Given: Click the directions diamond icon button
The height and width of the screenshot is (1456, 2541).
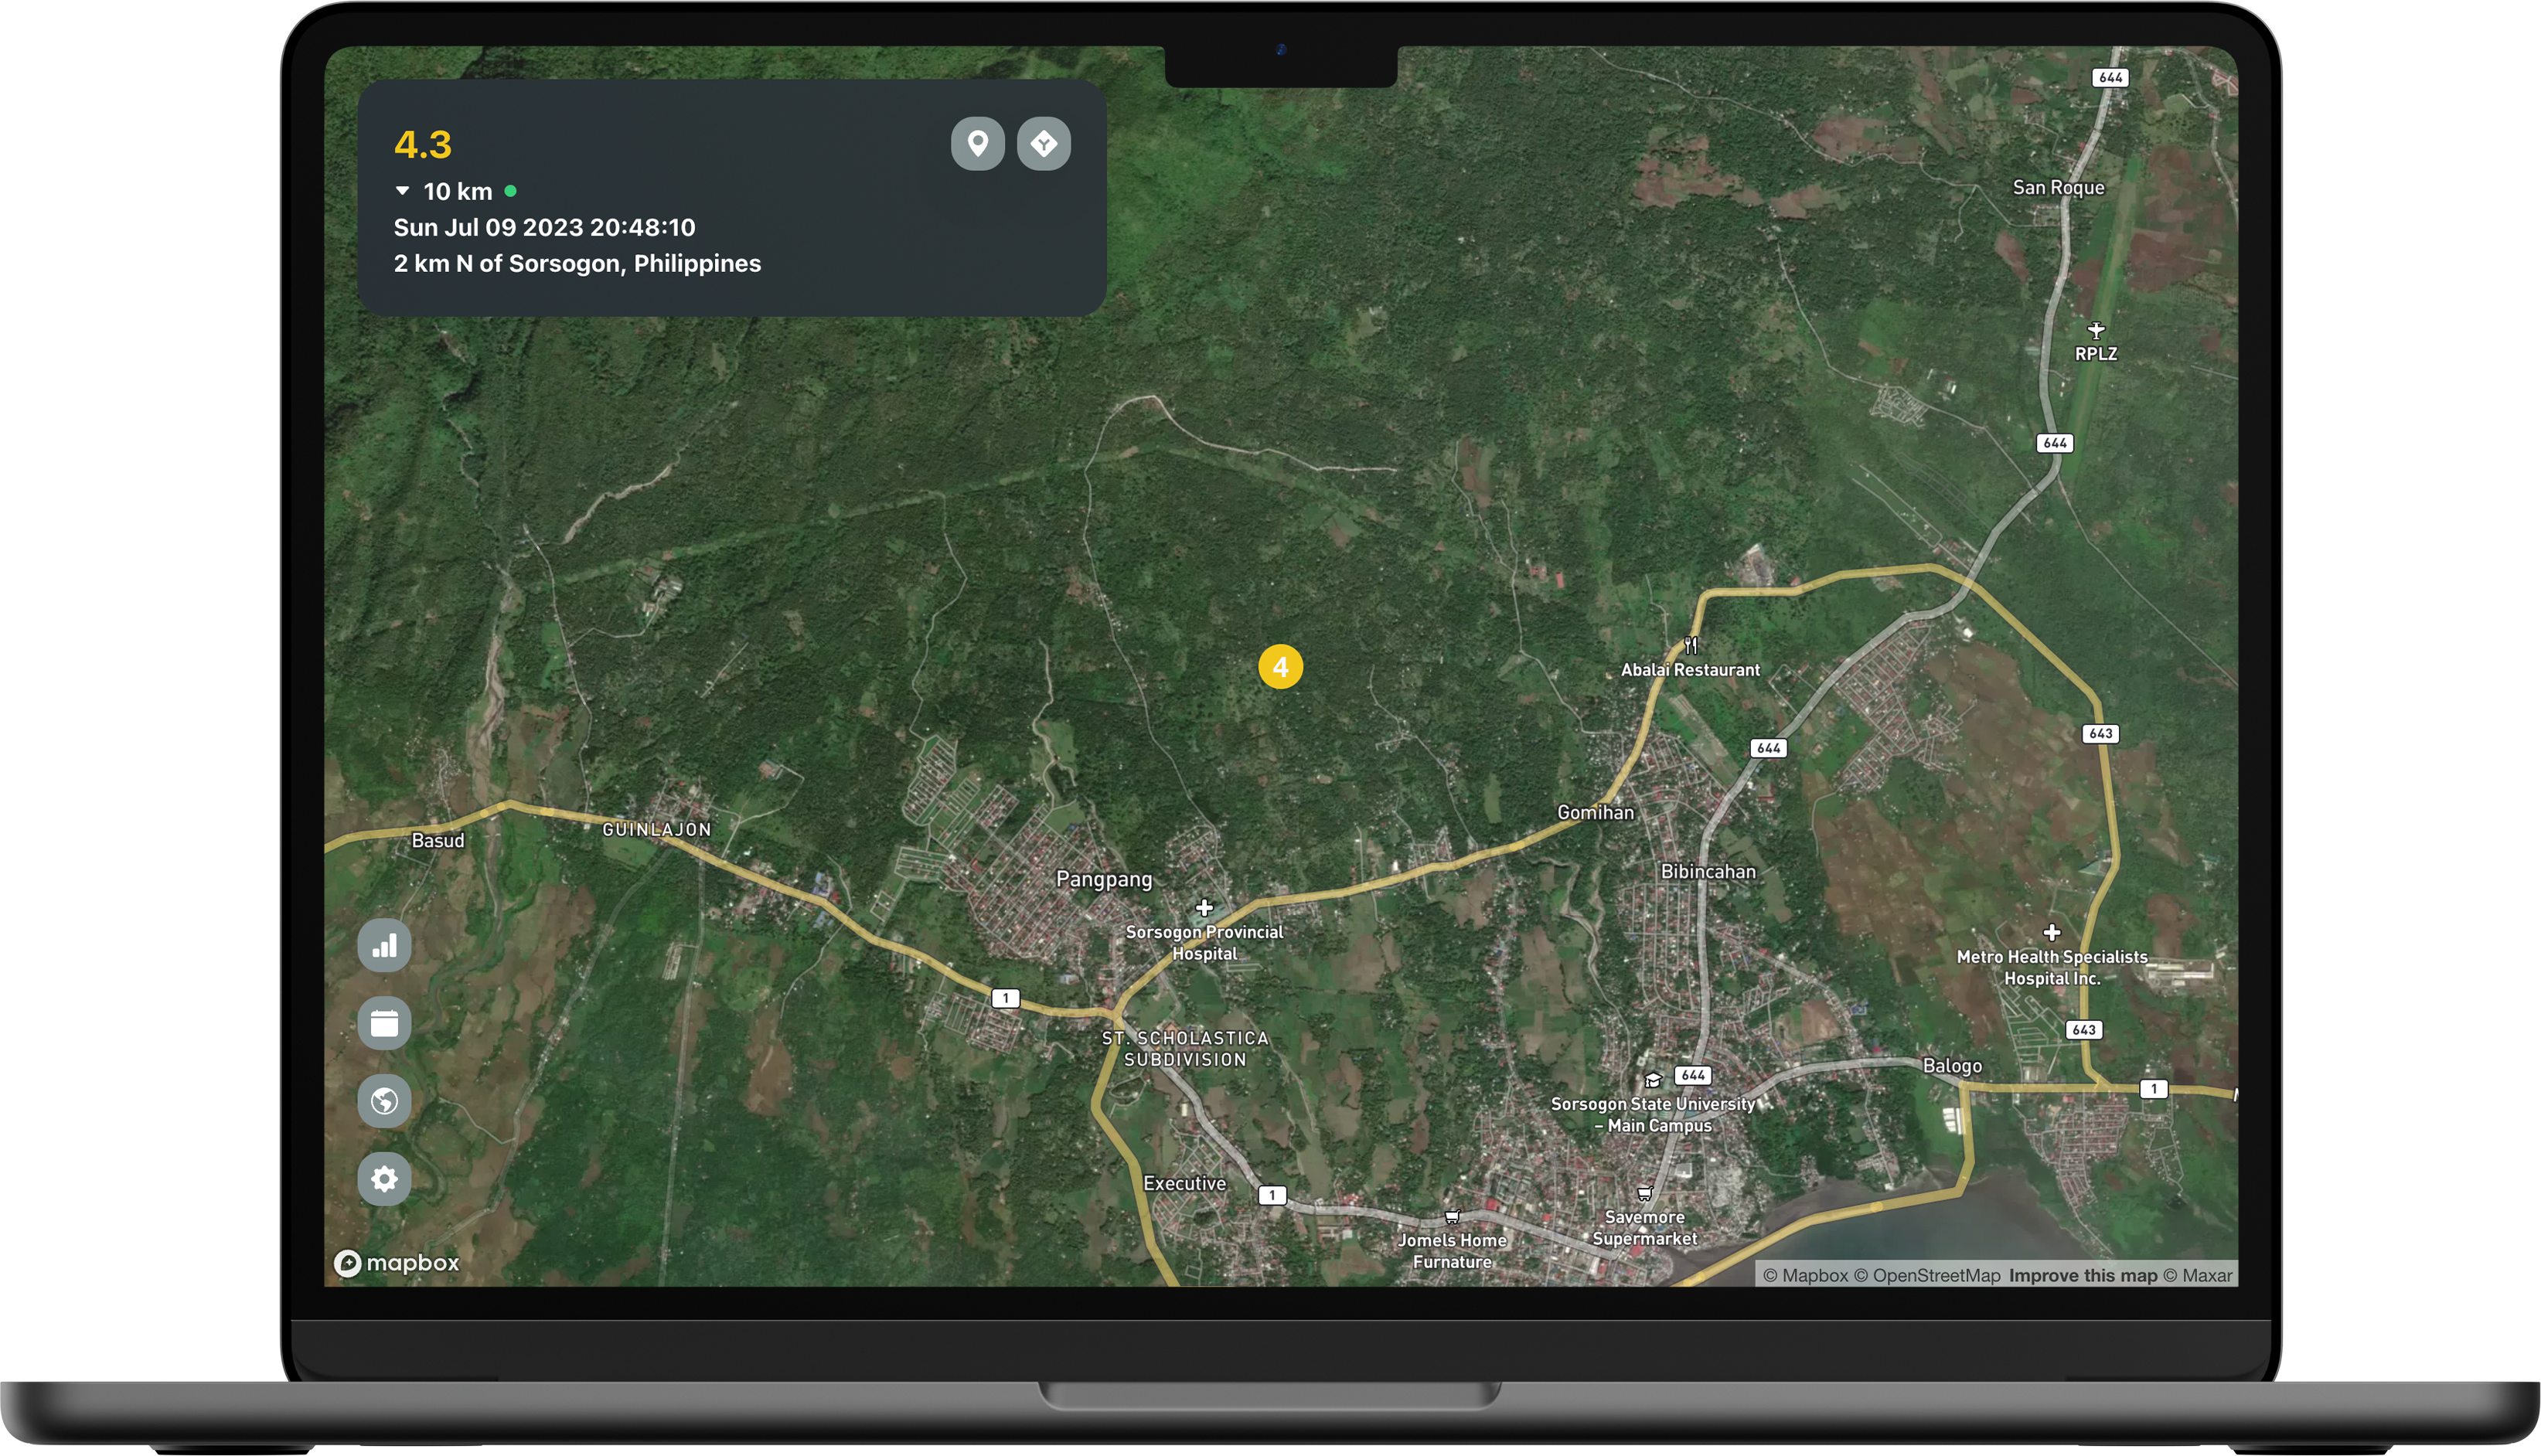Looking at the screenshot, I should [1043, 144].
